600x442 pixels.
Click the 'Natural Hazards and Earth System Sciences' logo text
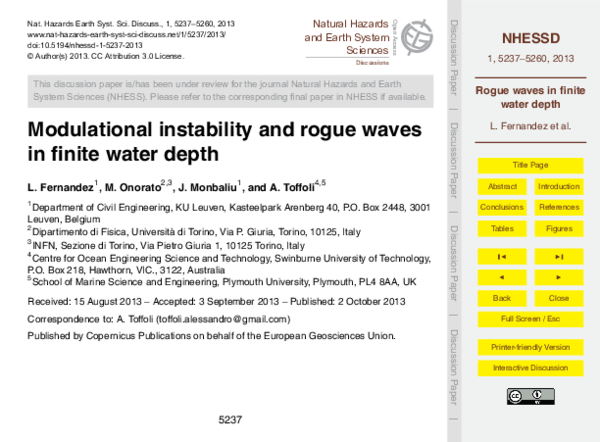coord(347,37)
